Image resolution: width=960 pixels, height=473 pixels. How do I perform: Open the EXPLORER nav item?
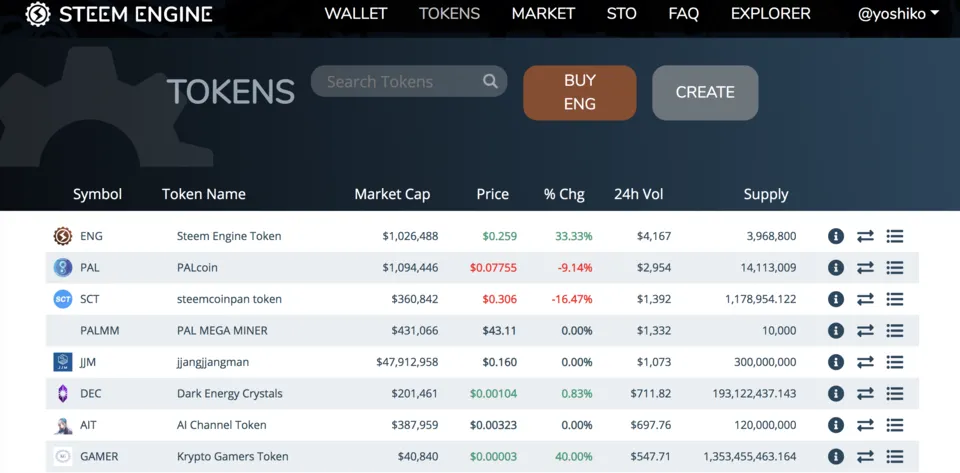(x=770, y=13)
